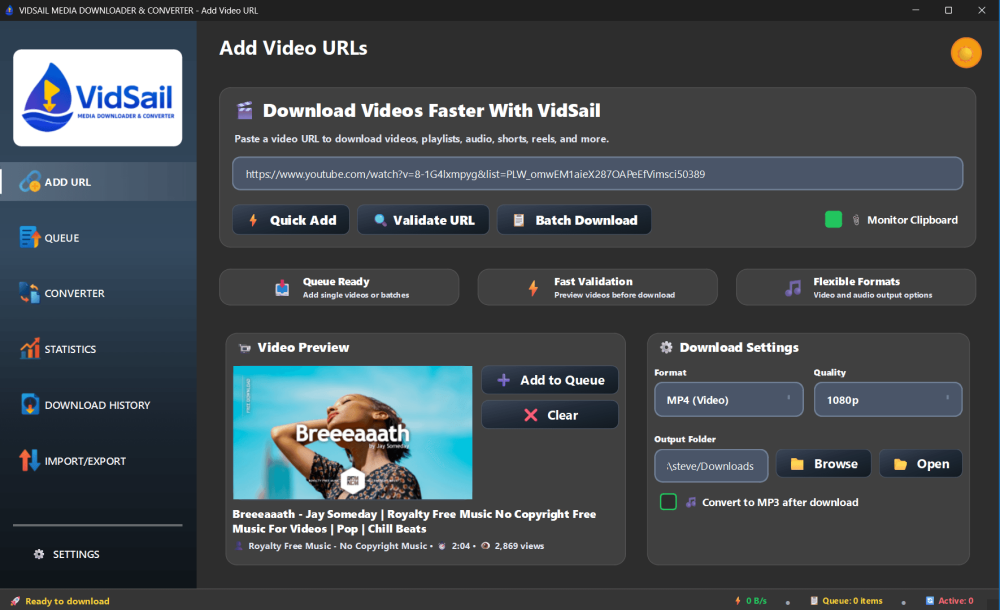This screenshot has height=610, width=1000.
Task: Click the camera icon beside Video Preview
Action: click(x=244, y=348)
